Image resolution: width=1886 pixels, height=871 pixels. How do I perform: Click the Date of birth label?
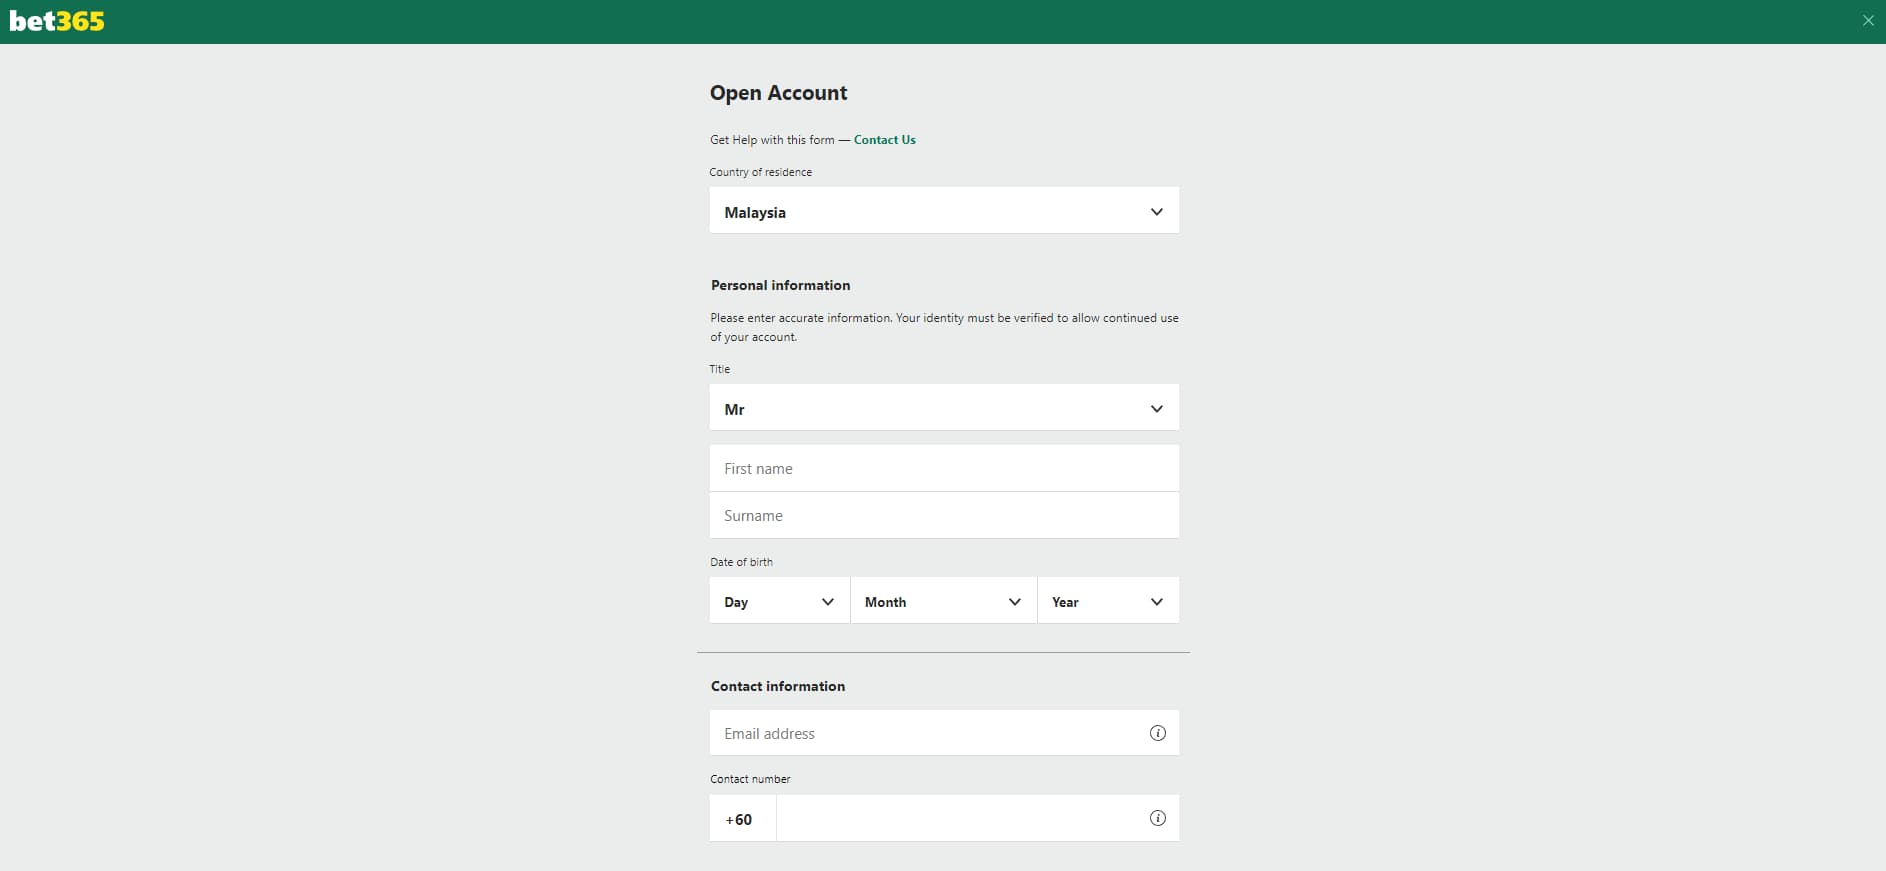point(741,562)
